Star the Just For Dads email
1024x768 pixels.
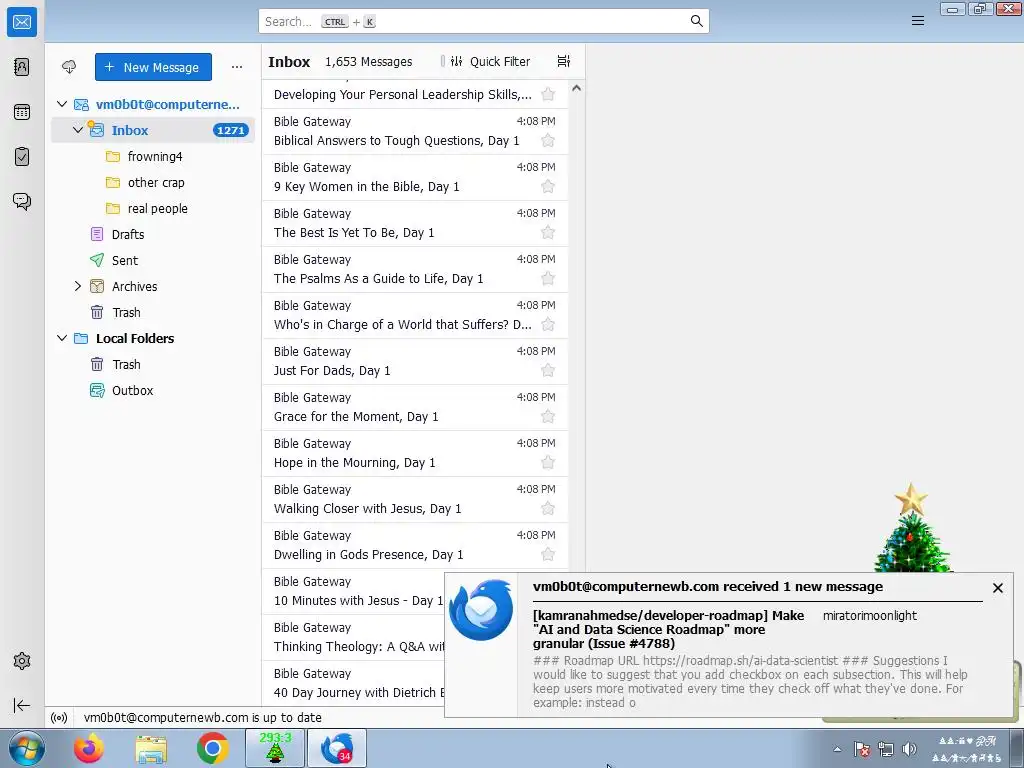pyautogui.click(x=548, y=371)
